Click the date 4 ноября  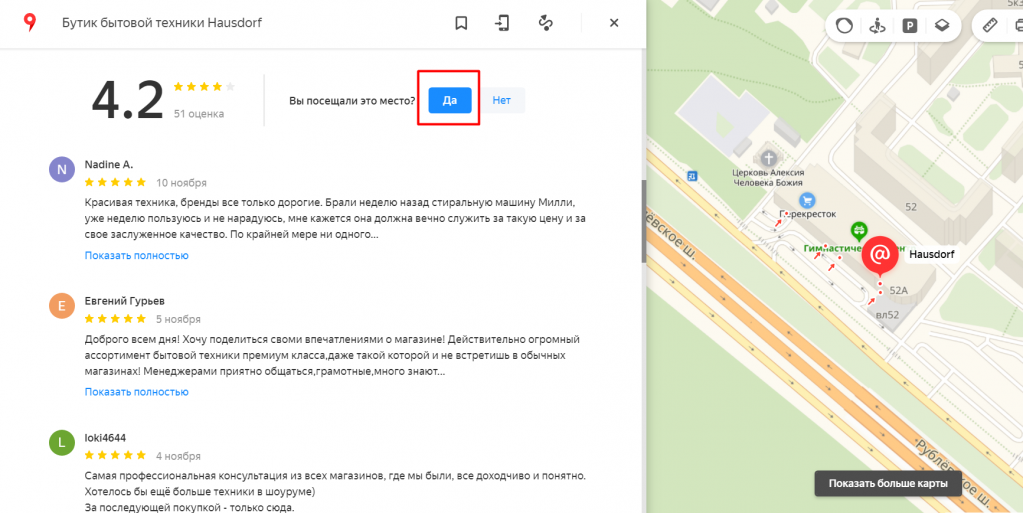[x=178, y=456]
